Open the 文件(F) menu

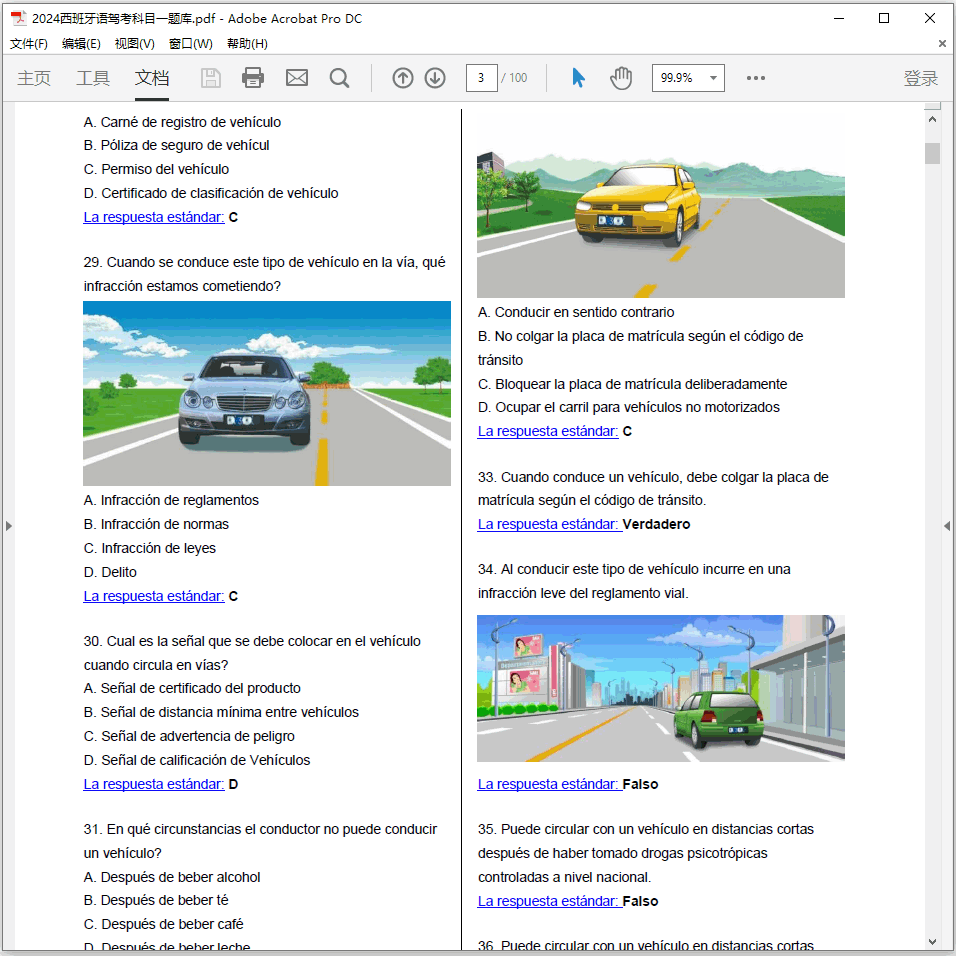pyautogui.click(x=29, y=44)
